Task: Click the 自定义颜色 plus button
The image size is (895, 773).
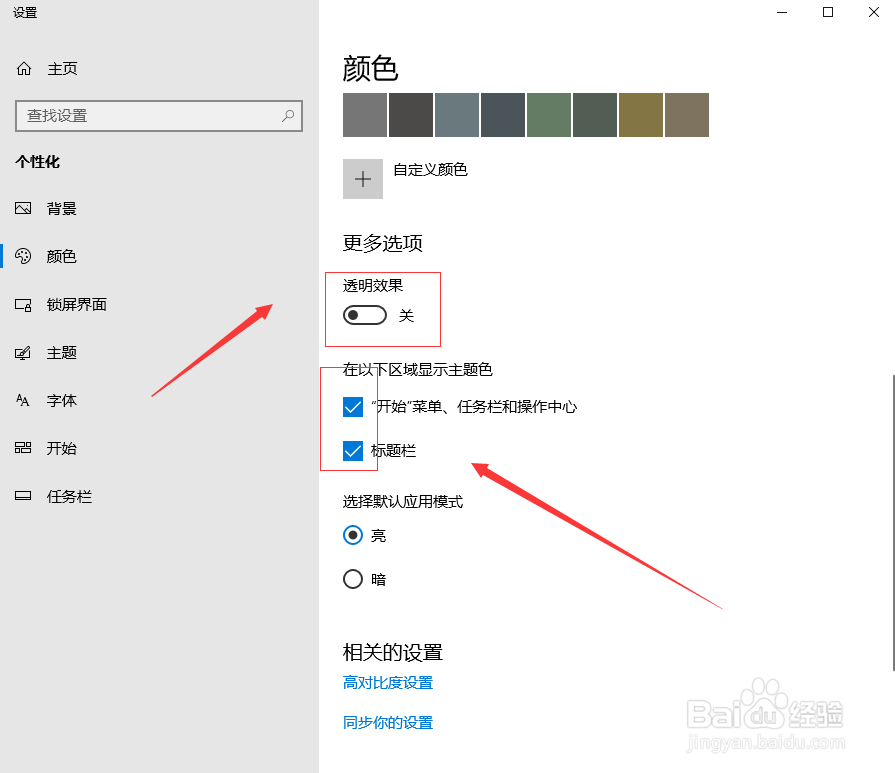Action: 363,178
